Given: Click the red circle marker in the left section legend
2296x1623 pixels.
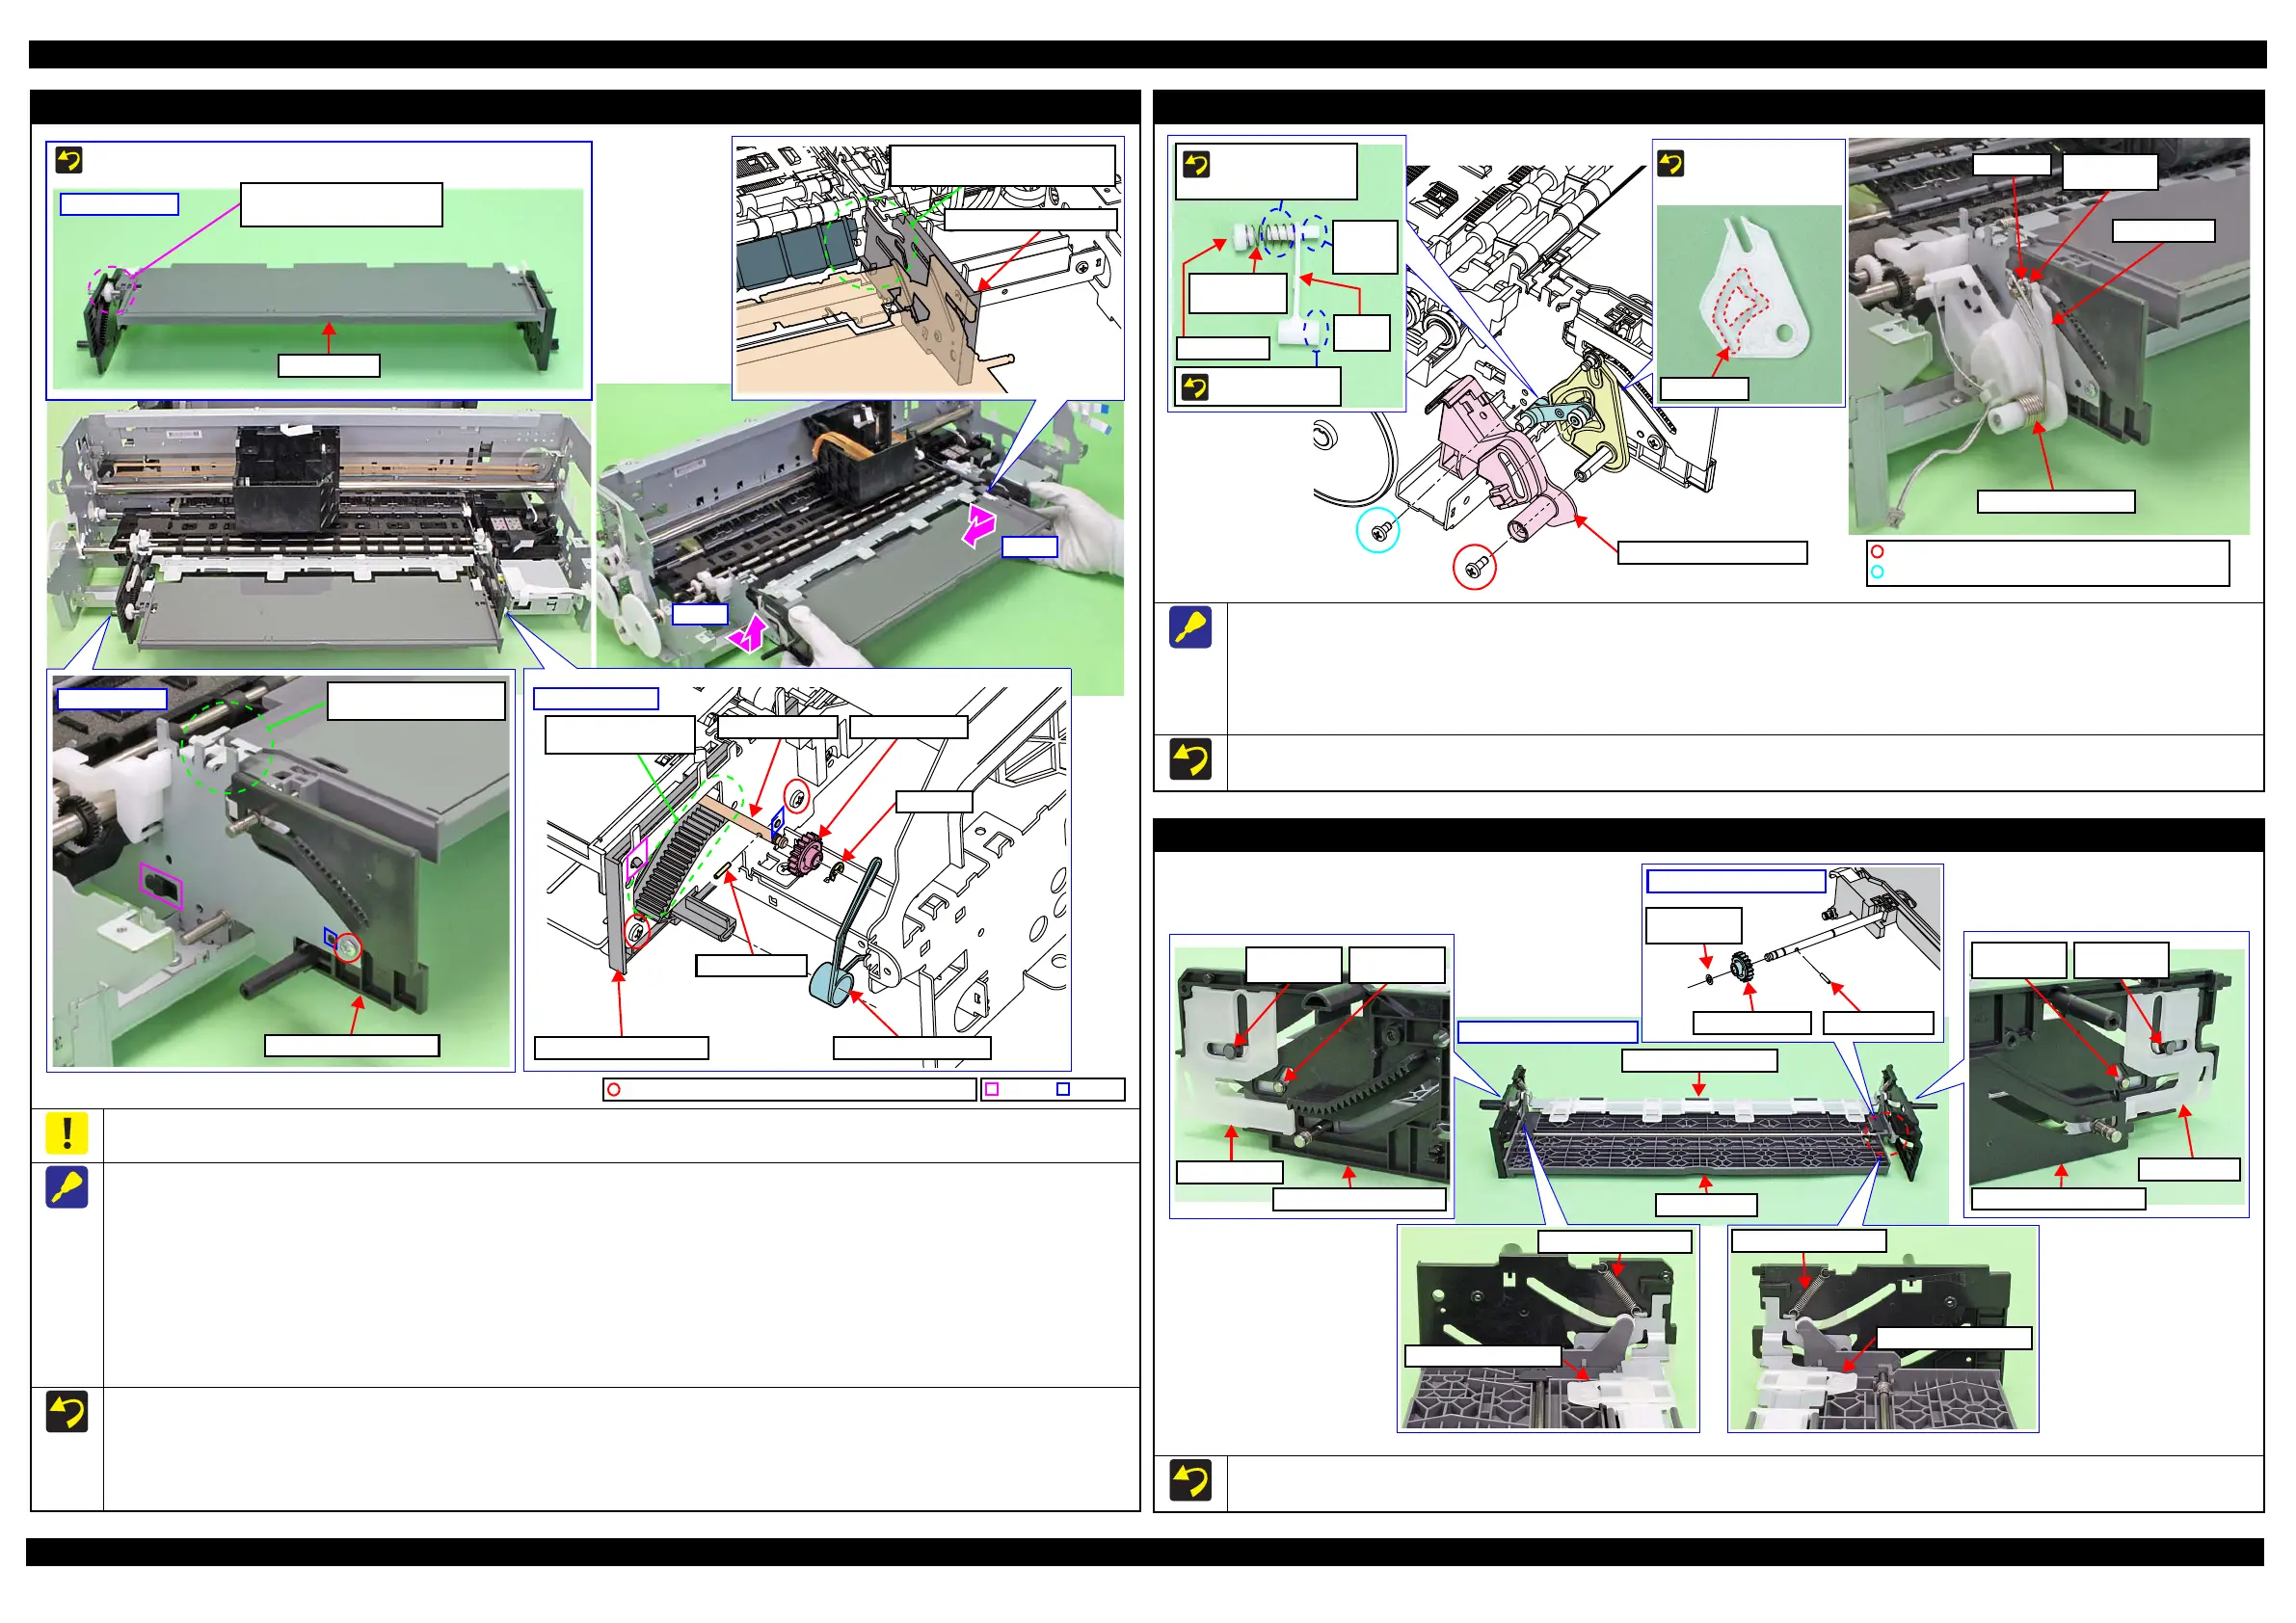Looking at the screenshot, I should [x=614, y=1089].
